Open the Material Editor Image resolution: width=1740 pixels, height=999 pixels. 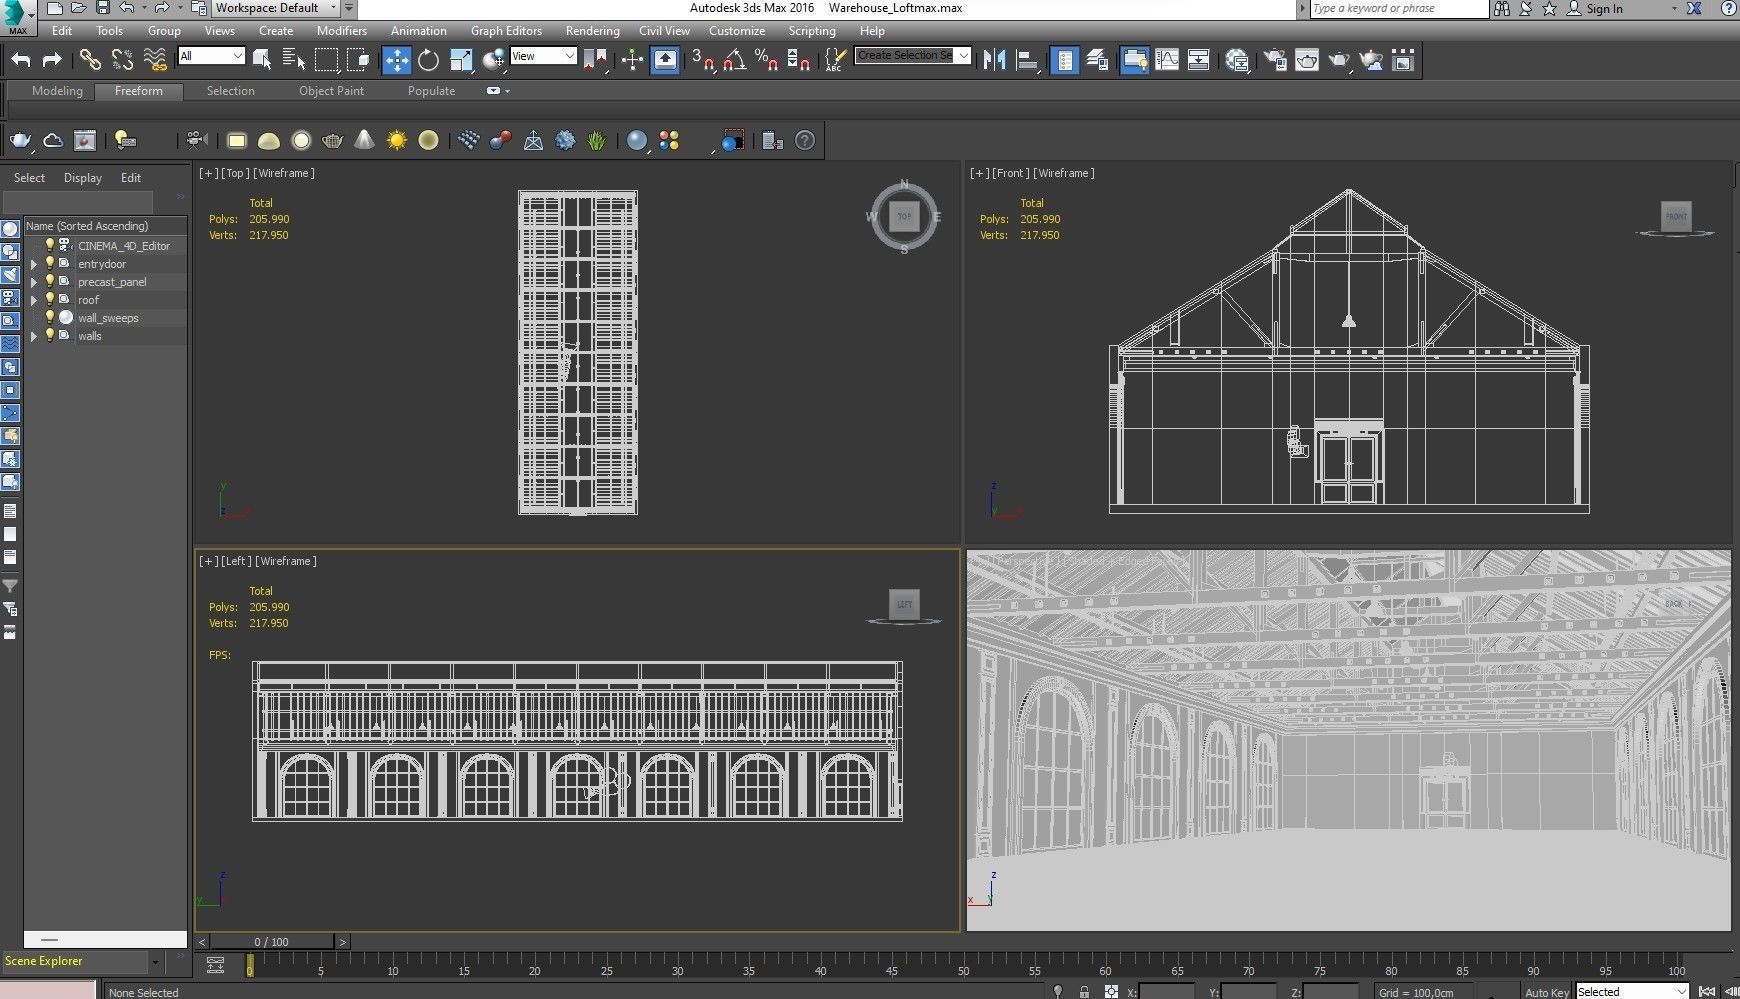(x=1238, y=60)
